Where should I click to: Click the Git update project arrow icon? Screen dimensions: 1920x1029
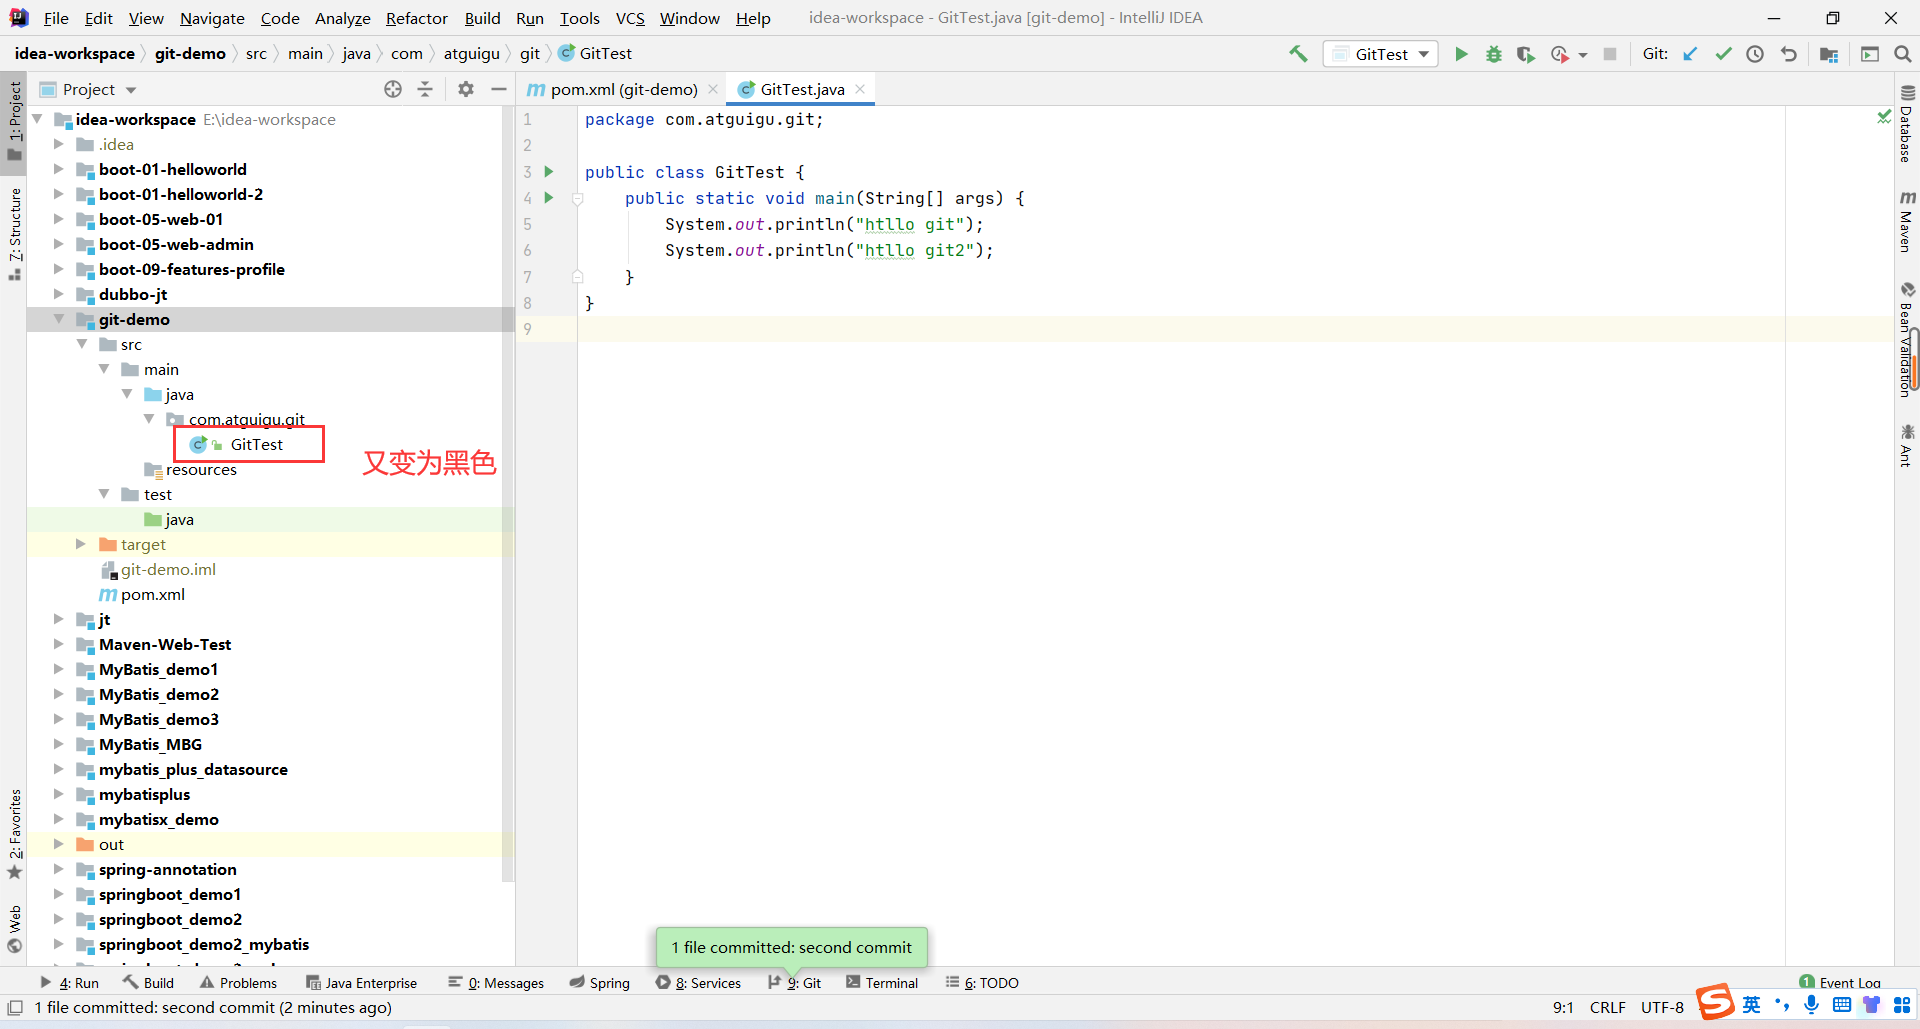pos(1690,54)
